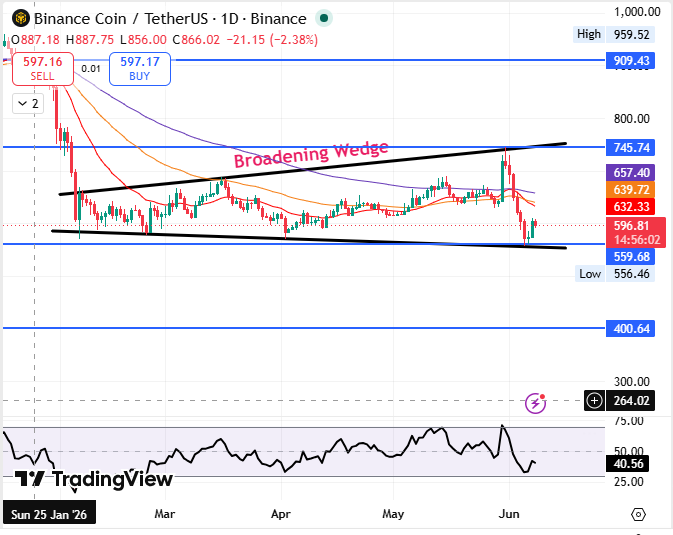Click the Jun label on time axis
The height and width of the screenshot is (535, 673).
point(509,514)
